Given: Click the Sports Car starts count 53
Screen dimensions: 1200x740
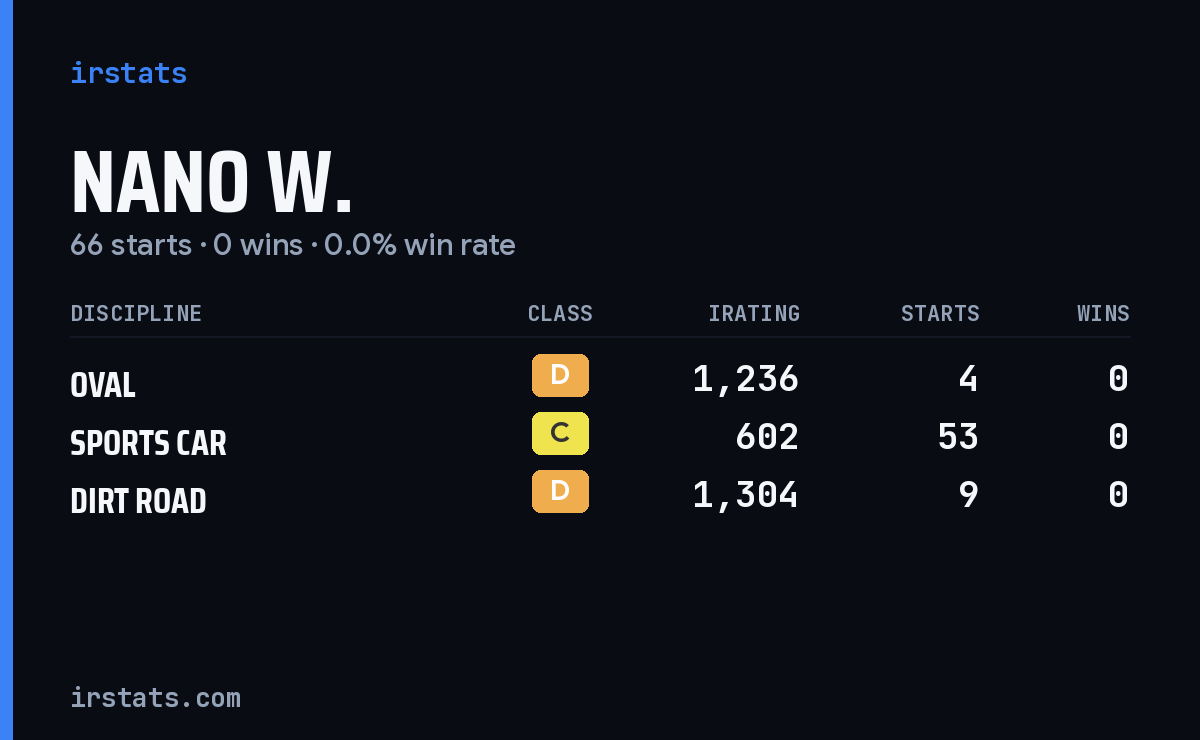Looking at the screenshot, I should point(958,437).
